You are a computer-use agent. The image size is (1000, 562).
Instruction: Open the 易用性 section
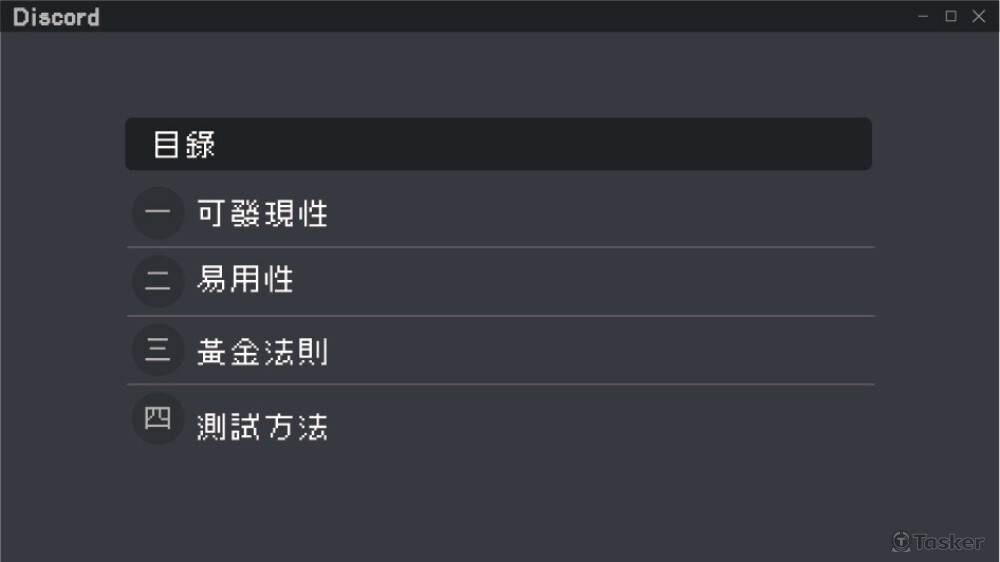[245, 281]
